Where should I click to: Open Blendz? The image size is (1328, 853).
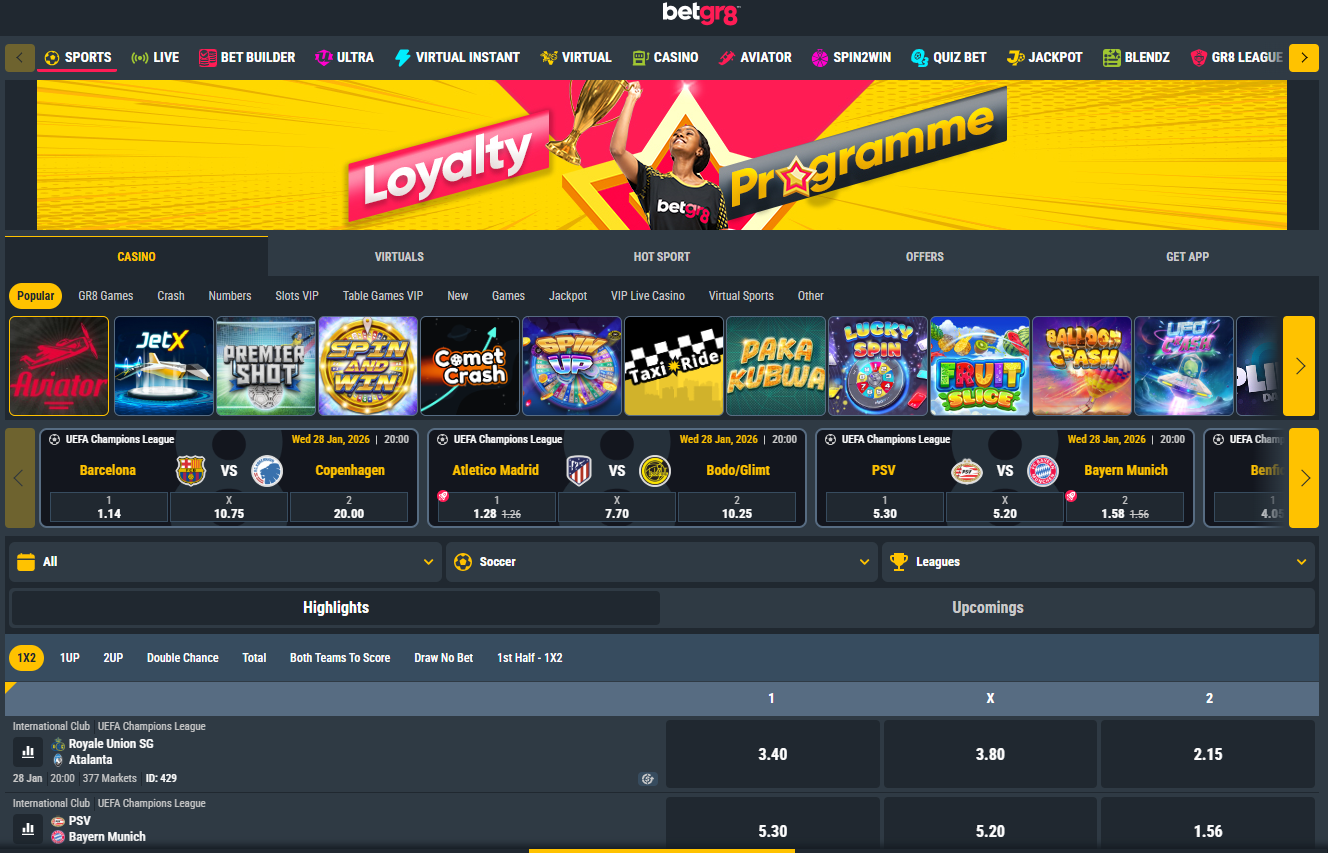1136,57
